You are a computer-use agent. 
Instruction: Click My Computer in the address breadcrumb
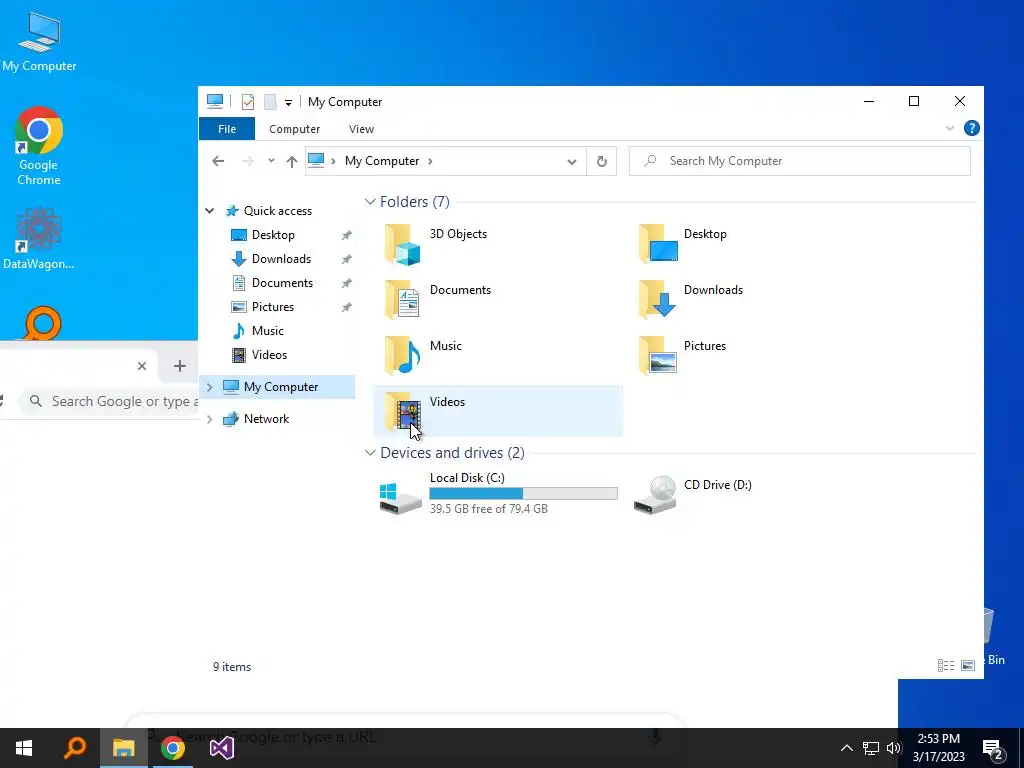(382, 161)
